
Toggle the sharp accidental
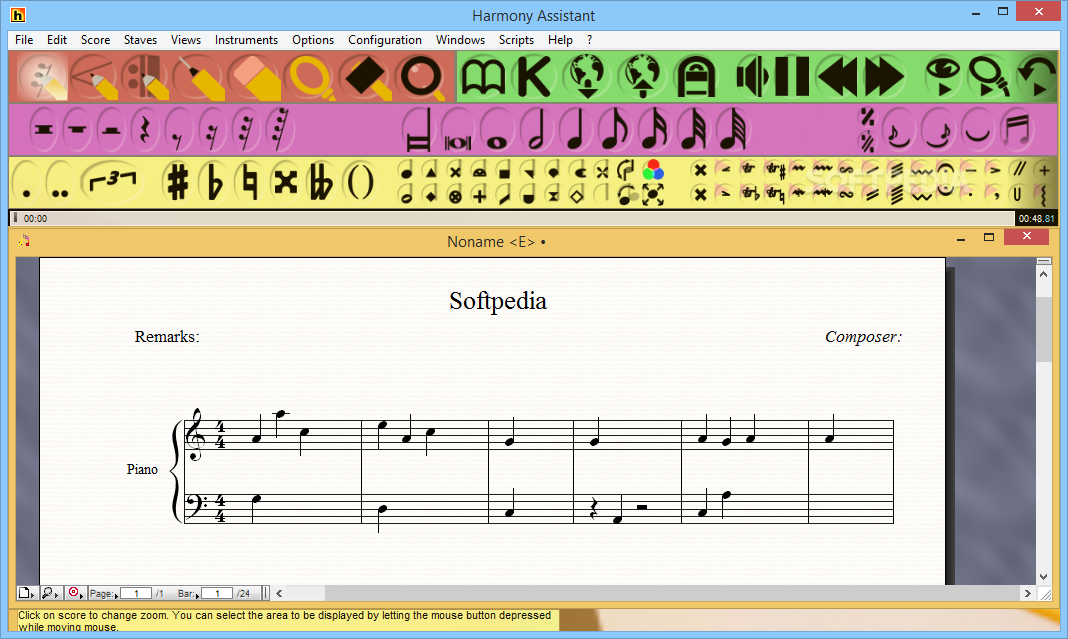[178, 183]
